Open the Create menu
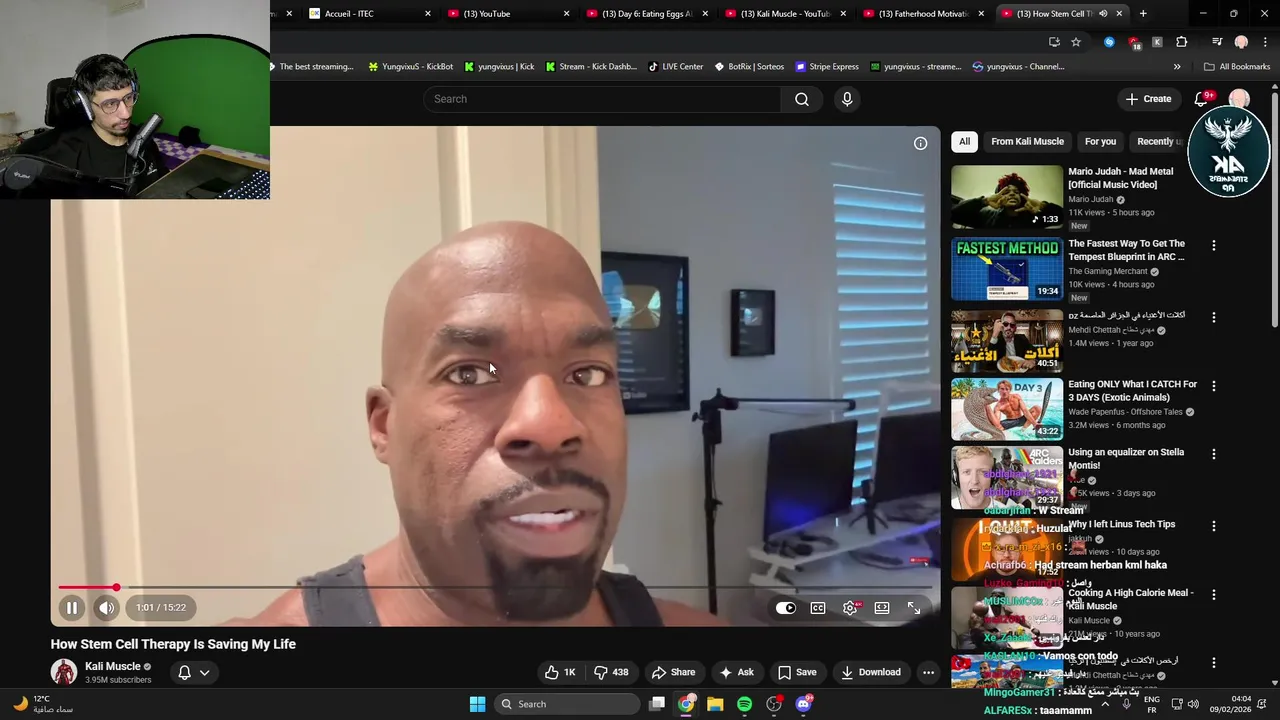 click(1148, 99)
